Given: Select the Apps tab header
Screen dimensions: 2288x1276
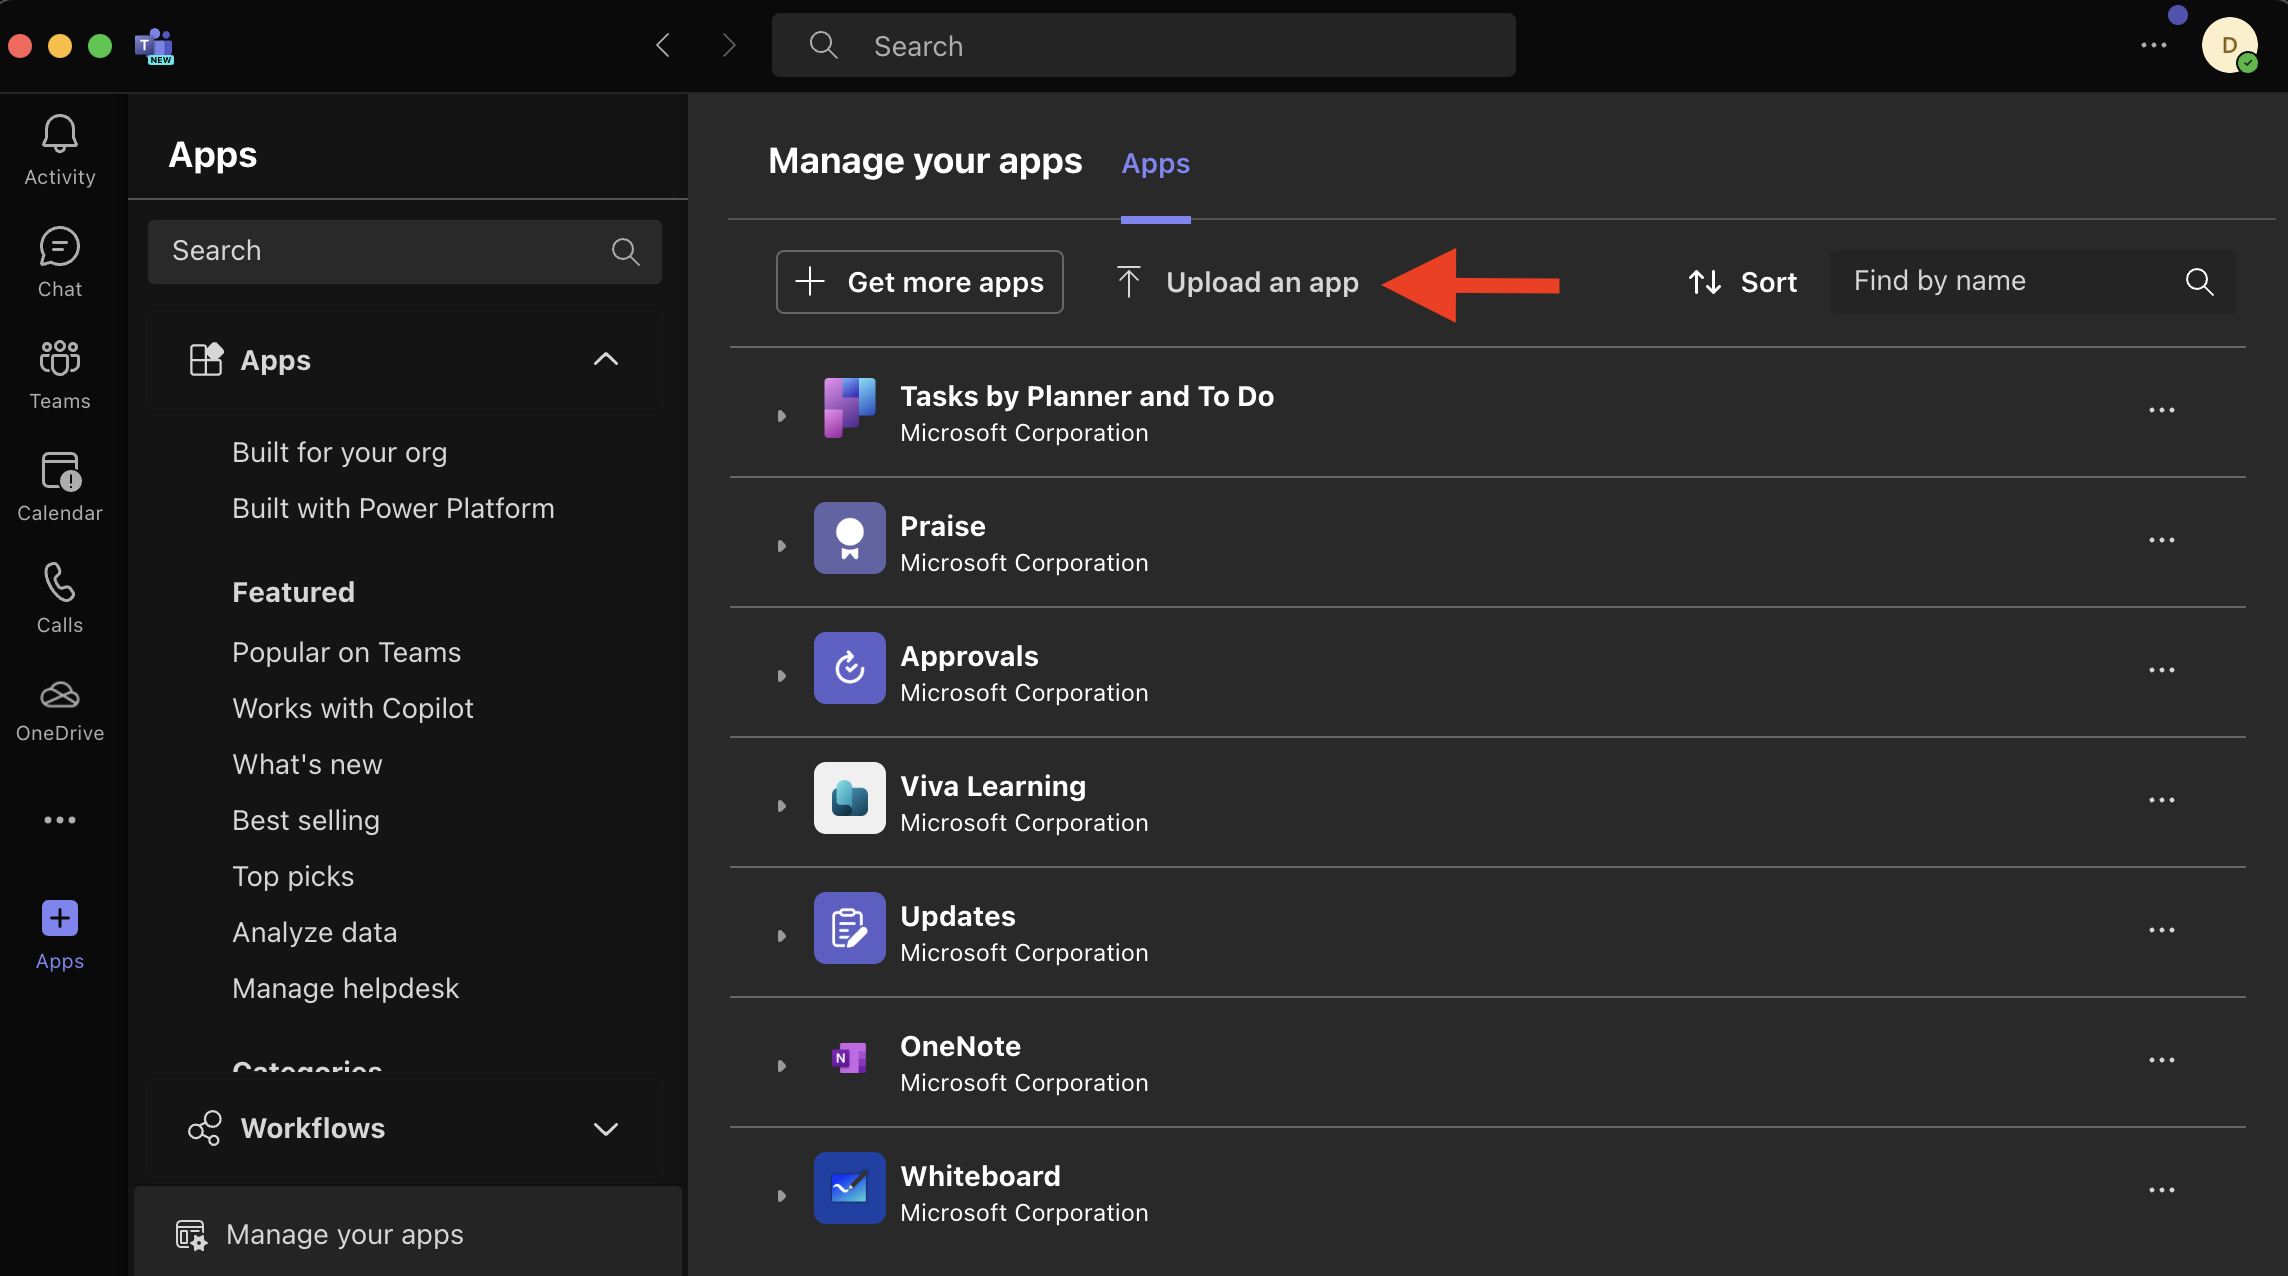Looking at the screenshot, I should pos(1155,163).
